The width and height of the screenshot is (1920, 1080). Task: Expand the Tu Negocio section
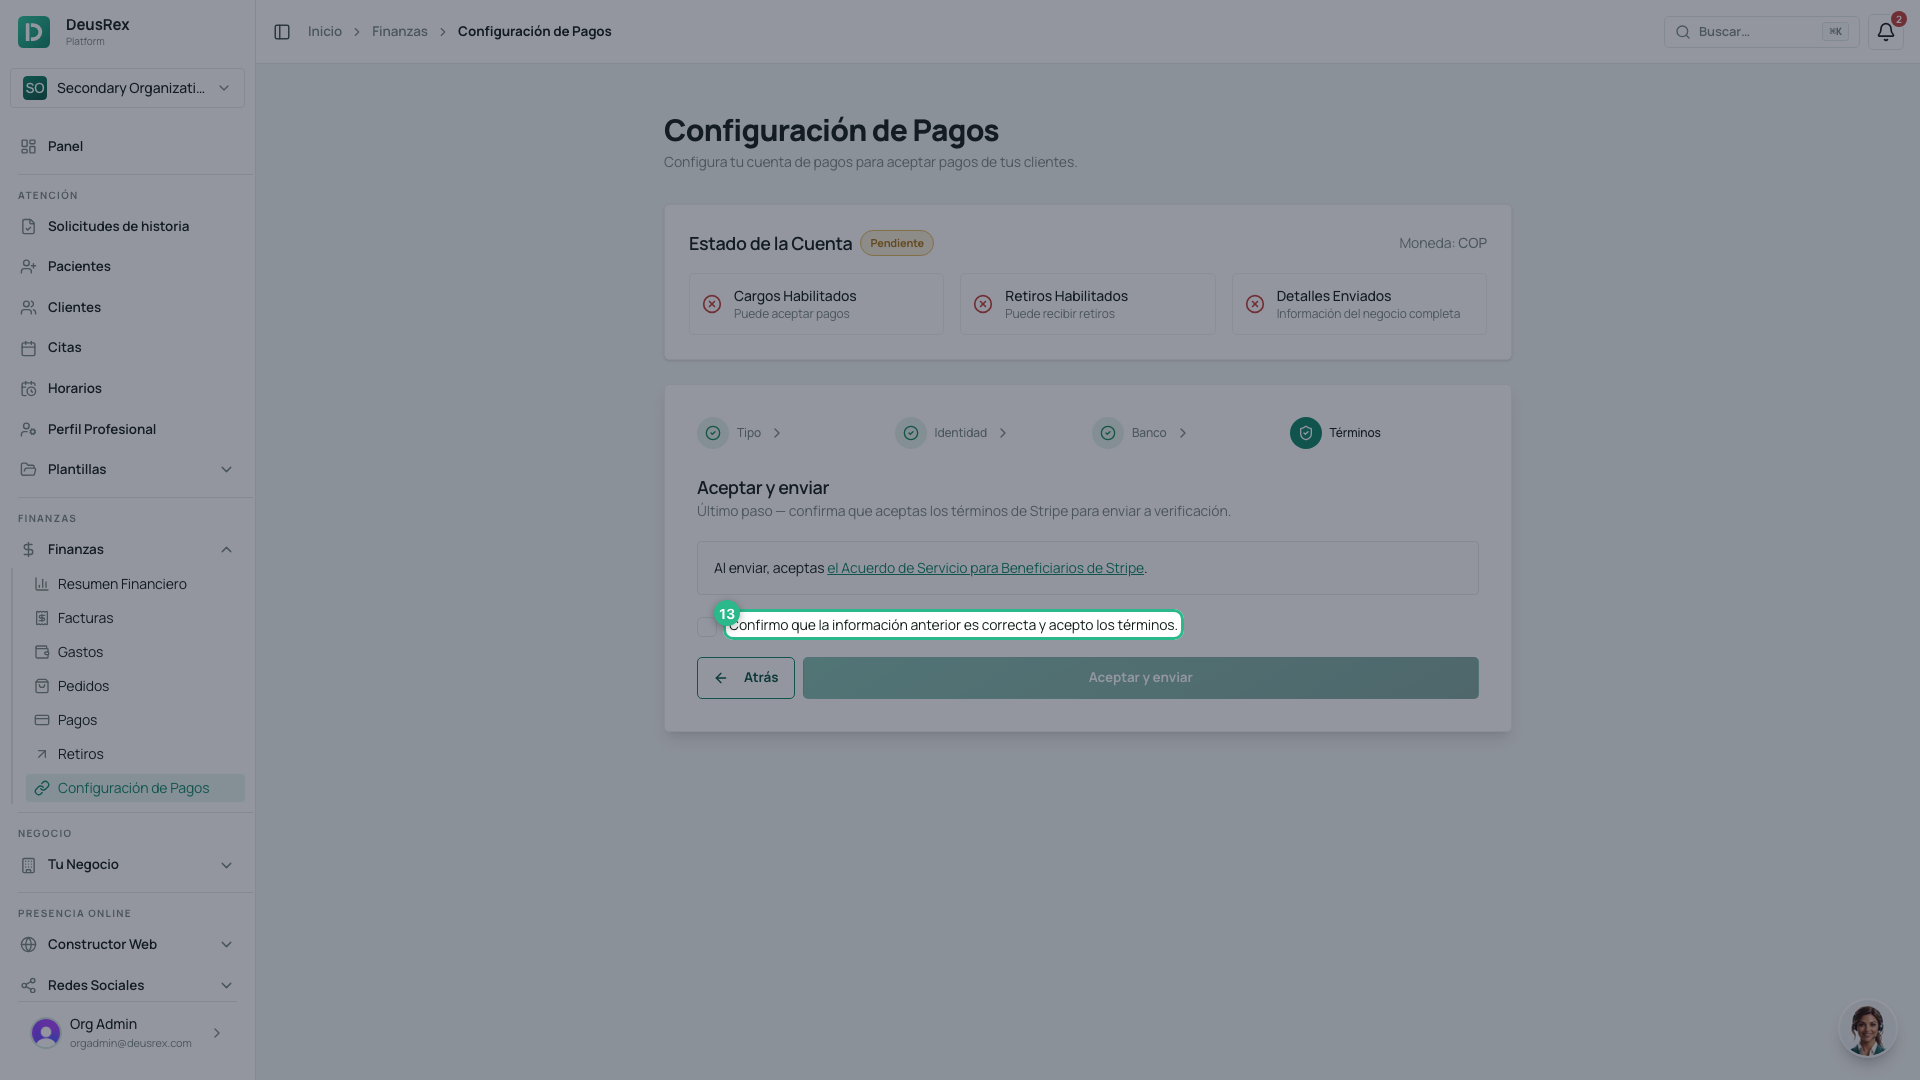127,865
